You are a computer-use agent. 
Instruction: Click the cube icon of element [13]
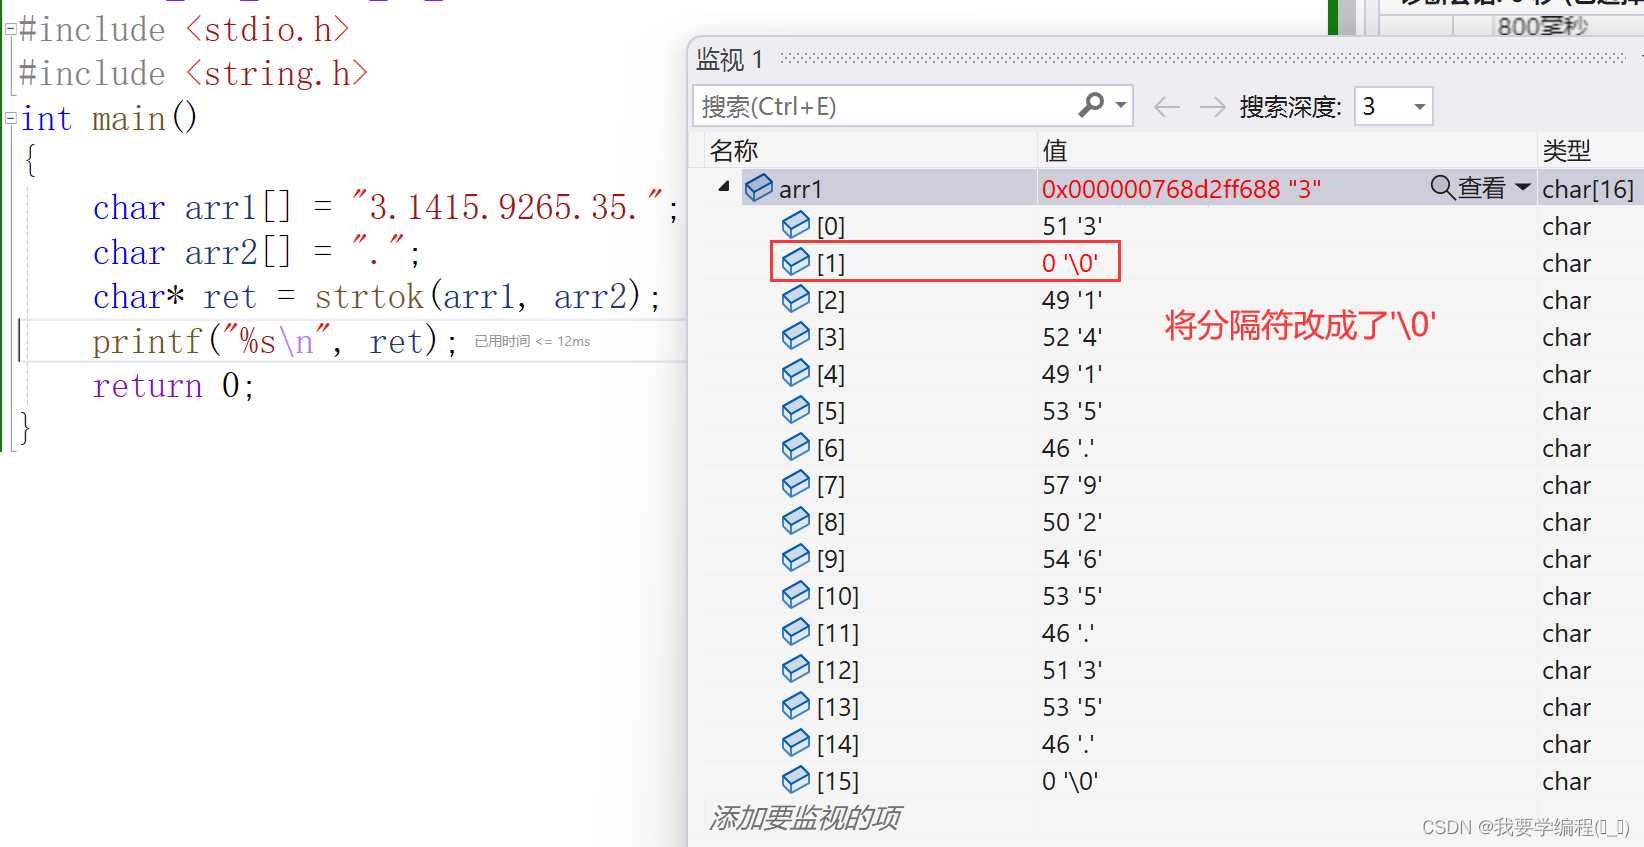[796, 706]
